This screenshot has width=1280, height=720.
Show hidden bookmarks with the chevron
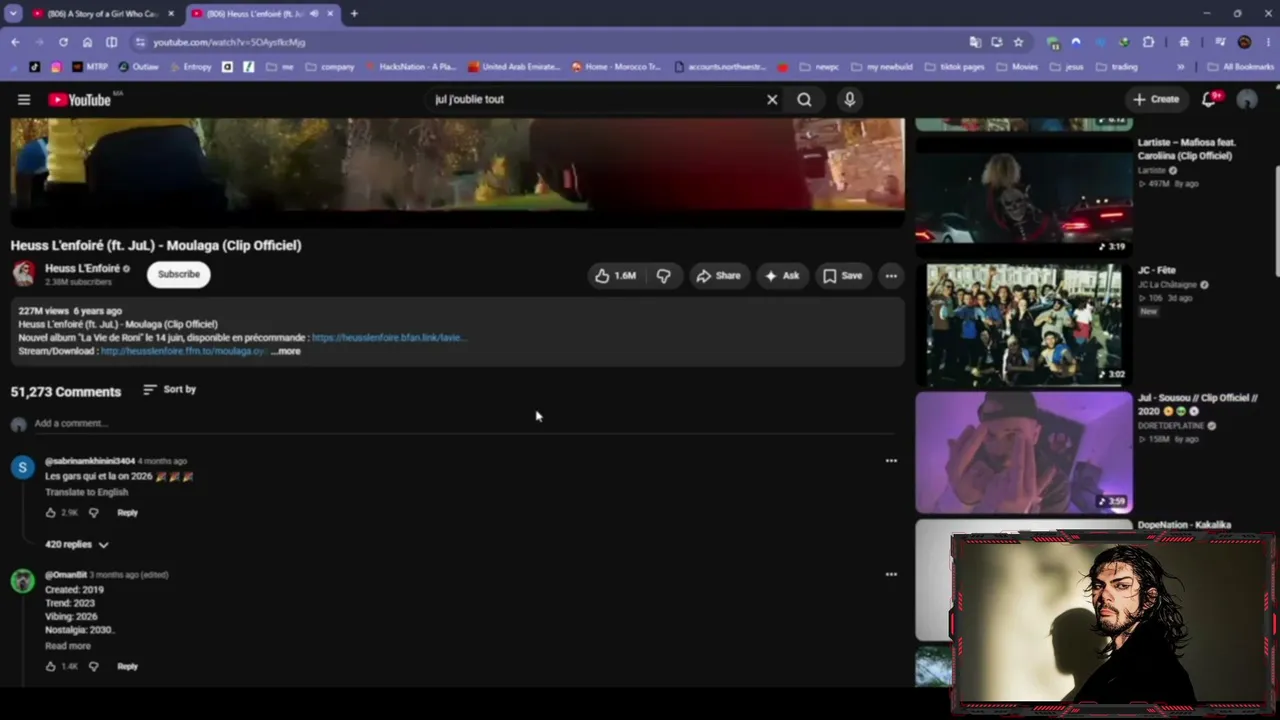coord(1181,67)
